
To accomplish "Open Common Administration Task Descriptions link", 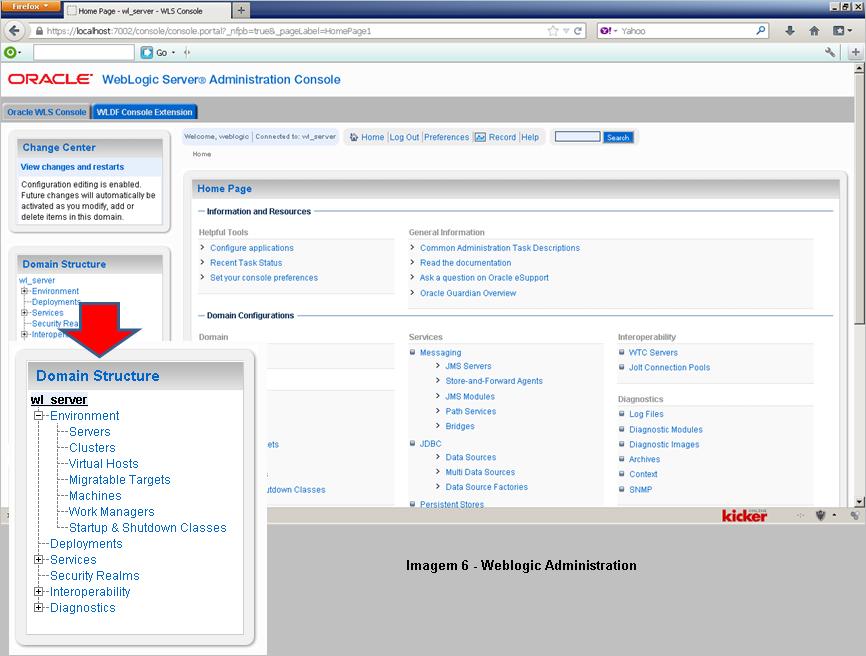I will click(x=500, y=248).
